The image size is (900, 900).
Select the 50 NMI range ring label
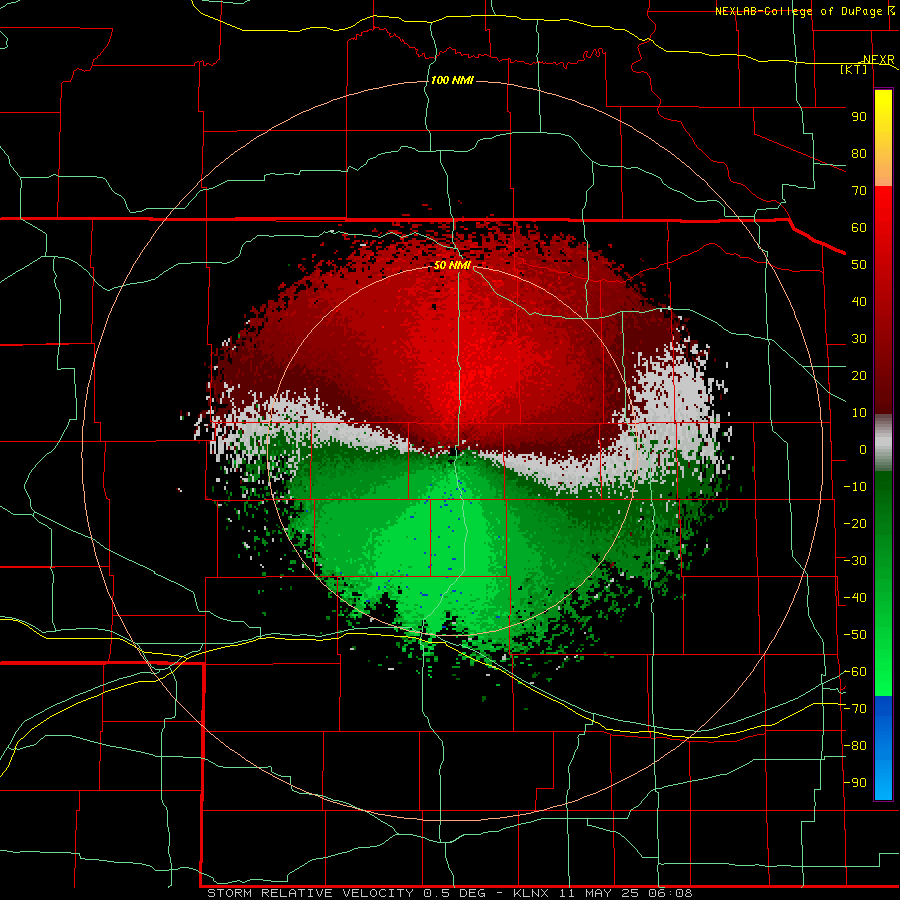click(452, 265)
